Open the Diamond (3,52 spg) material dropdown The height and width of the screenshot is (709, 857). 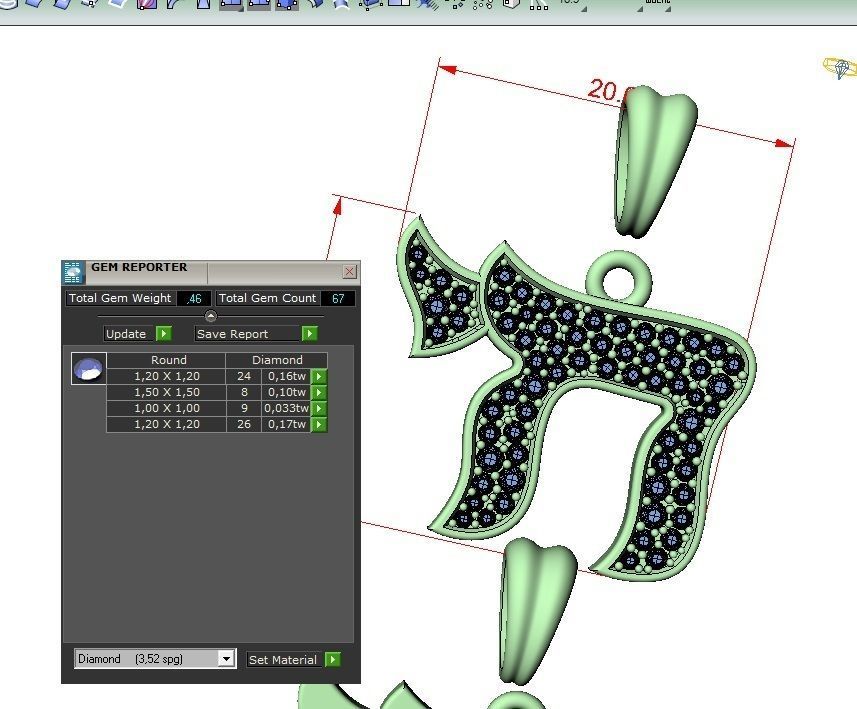pos(226,659)
